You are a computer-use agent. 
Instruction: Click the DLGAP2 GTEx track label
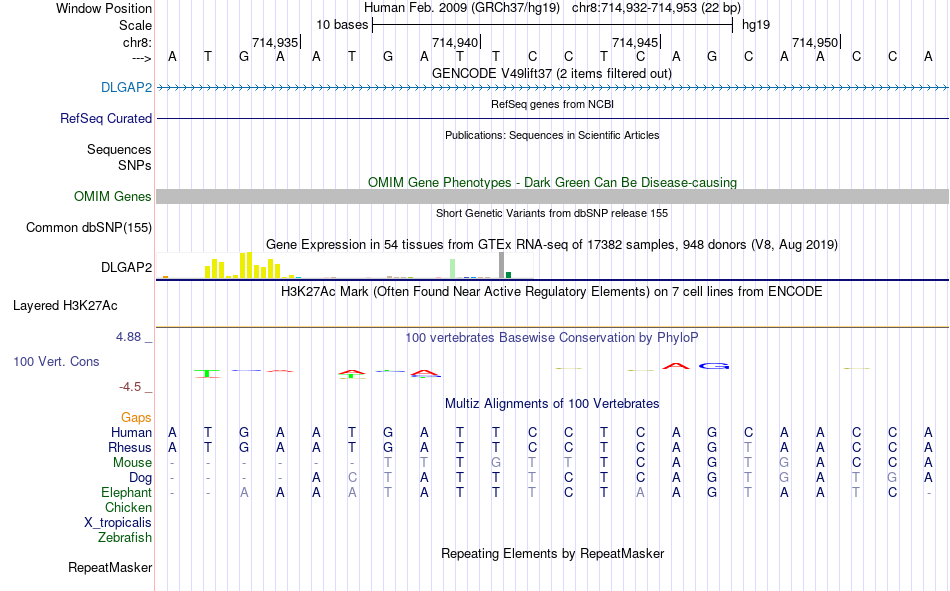(126, 267)
